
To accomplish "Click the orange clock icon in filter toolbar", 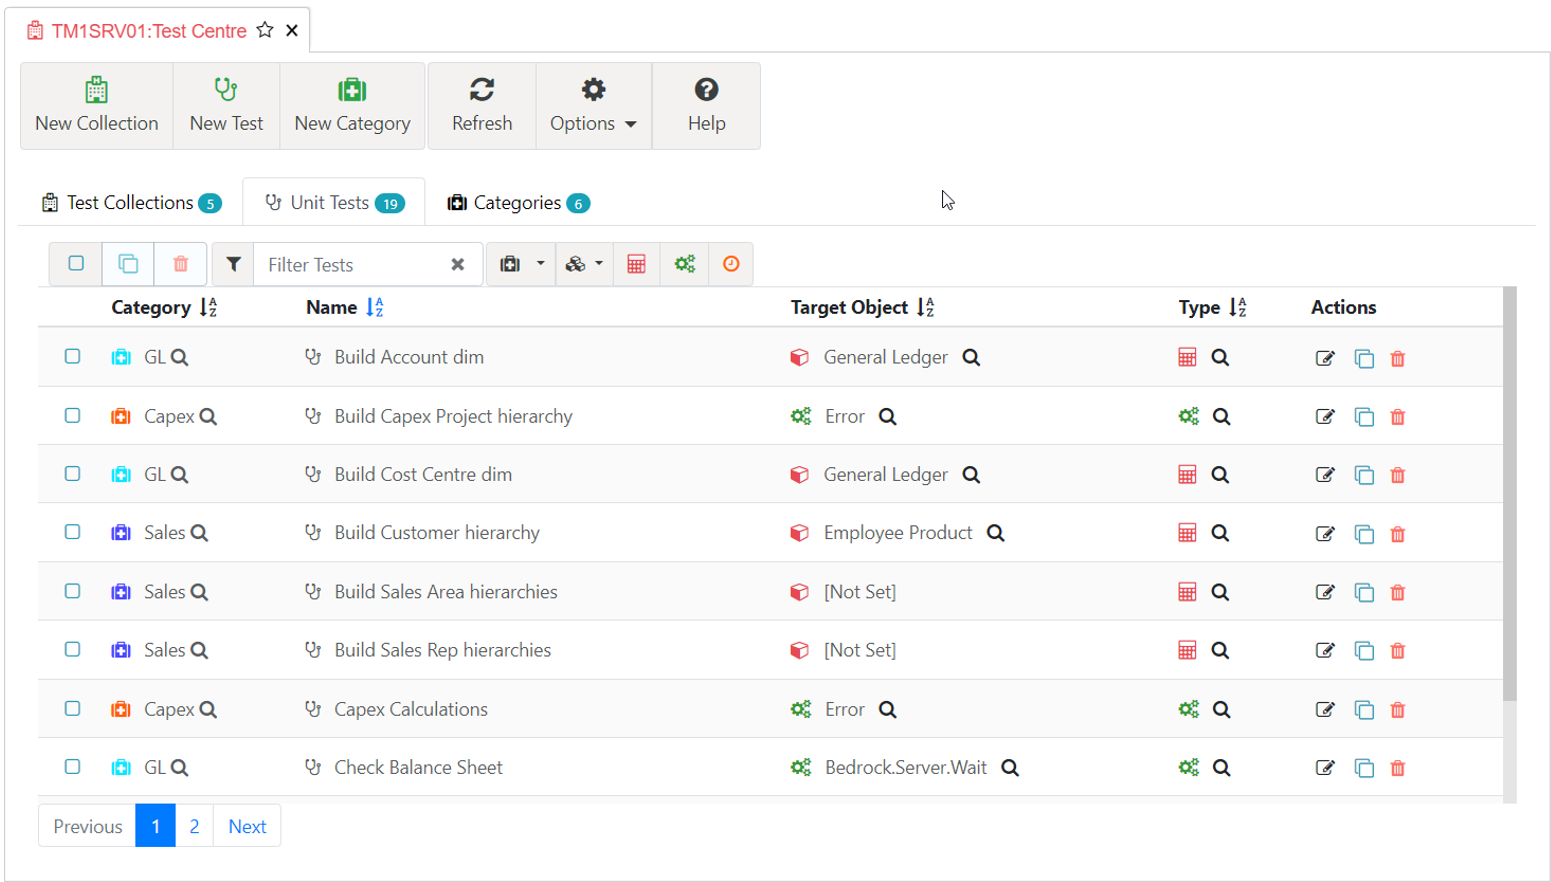I will click(731, 264).
